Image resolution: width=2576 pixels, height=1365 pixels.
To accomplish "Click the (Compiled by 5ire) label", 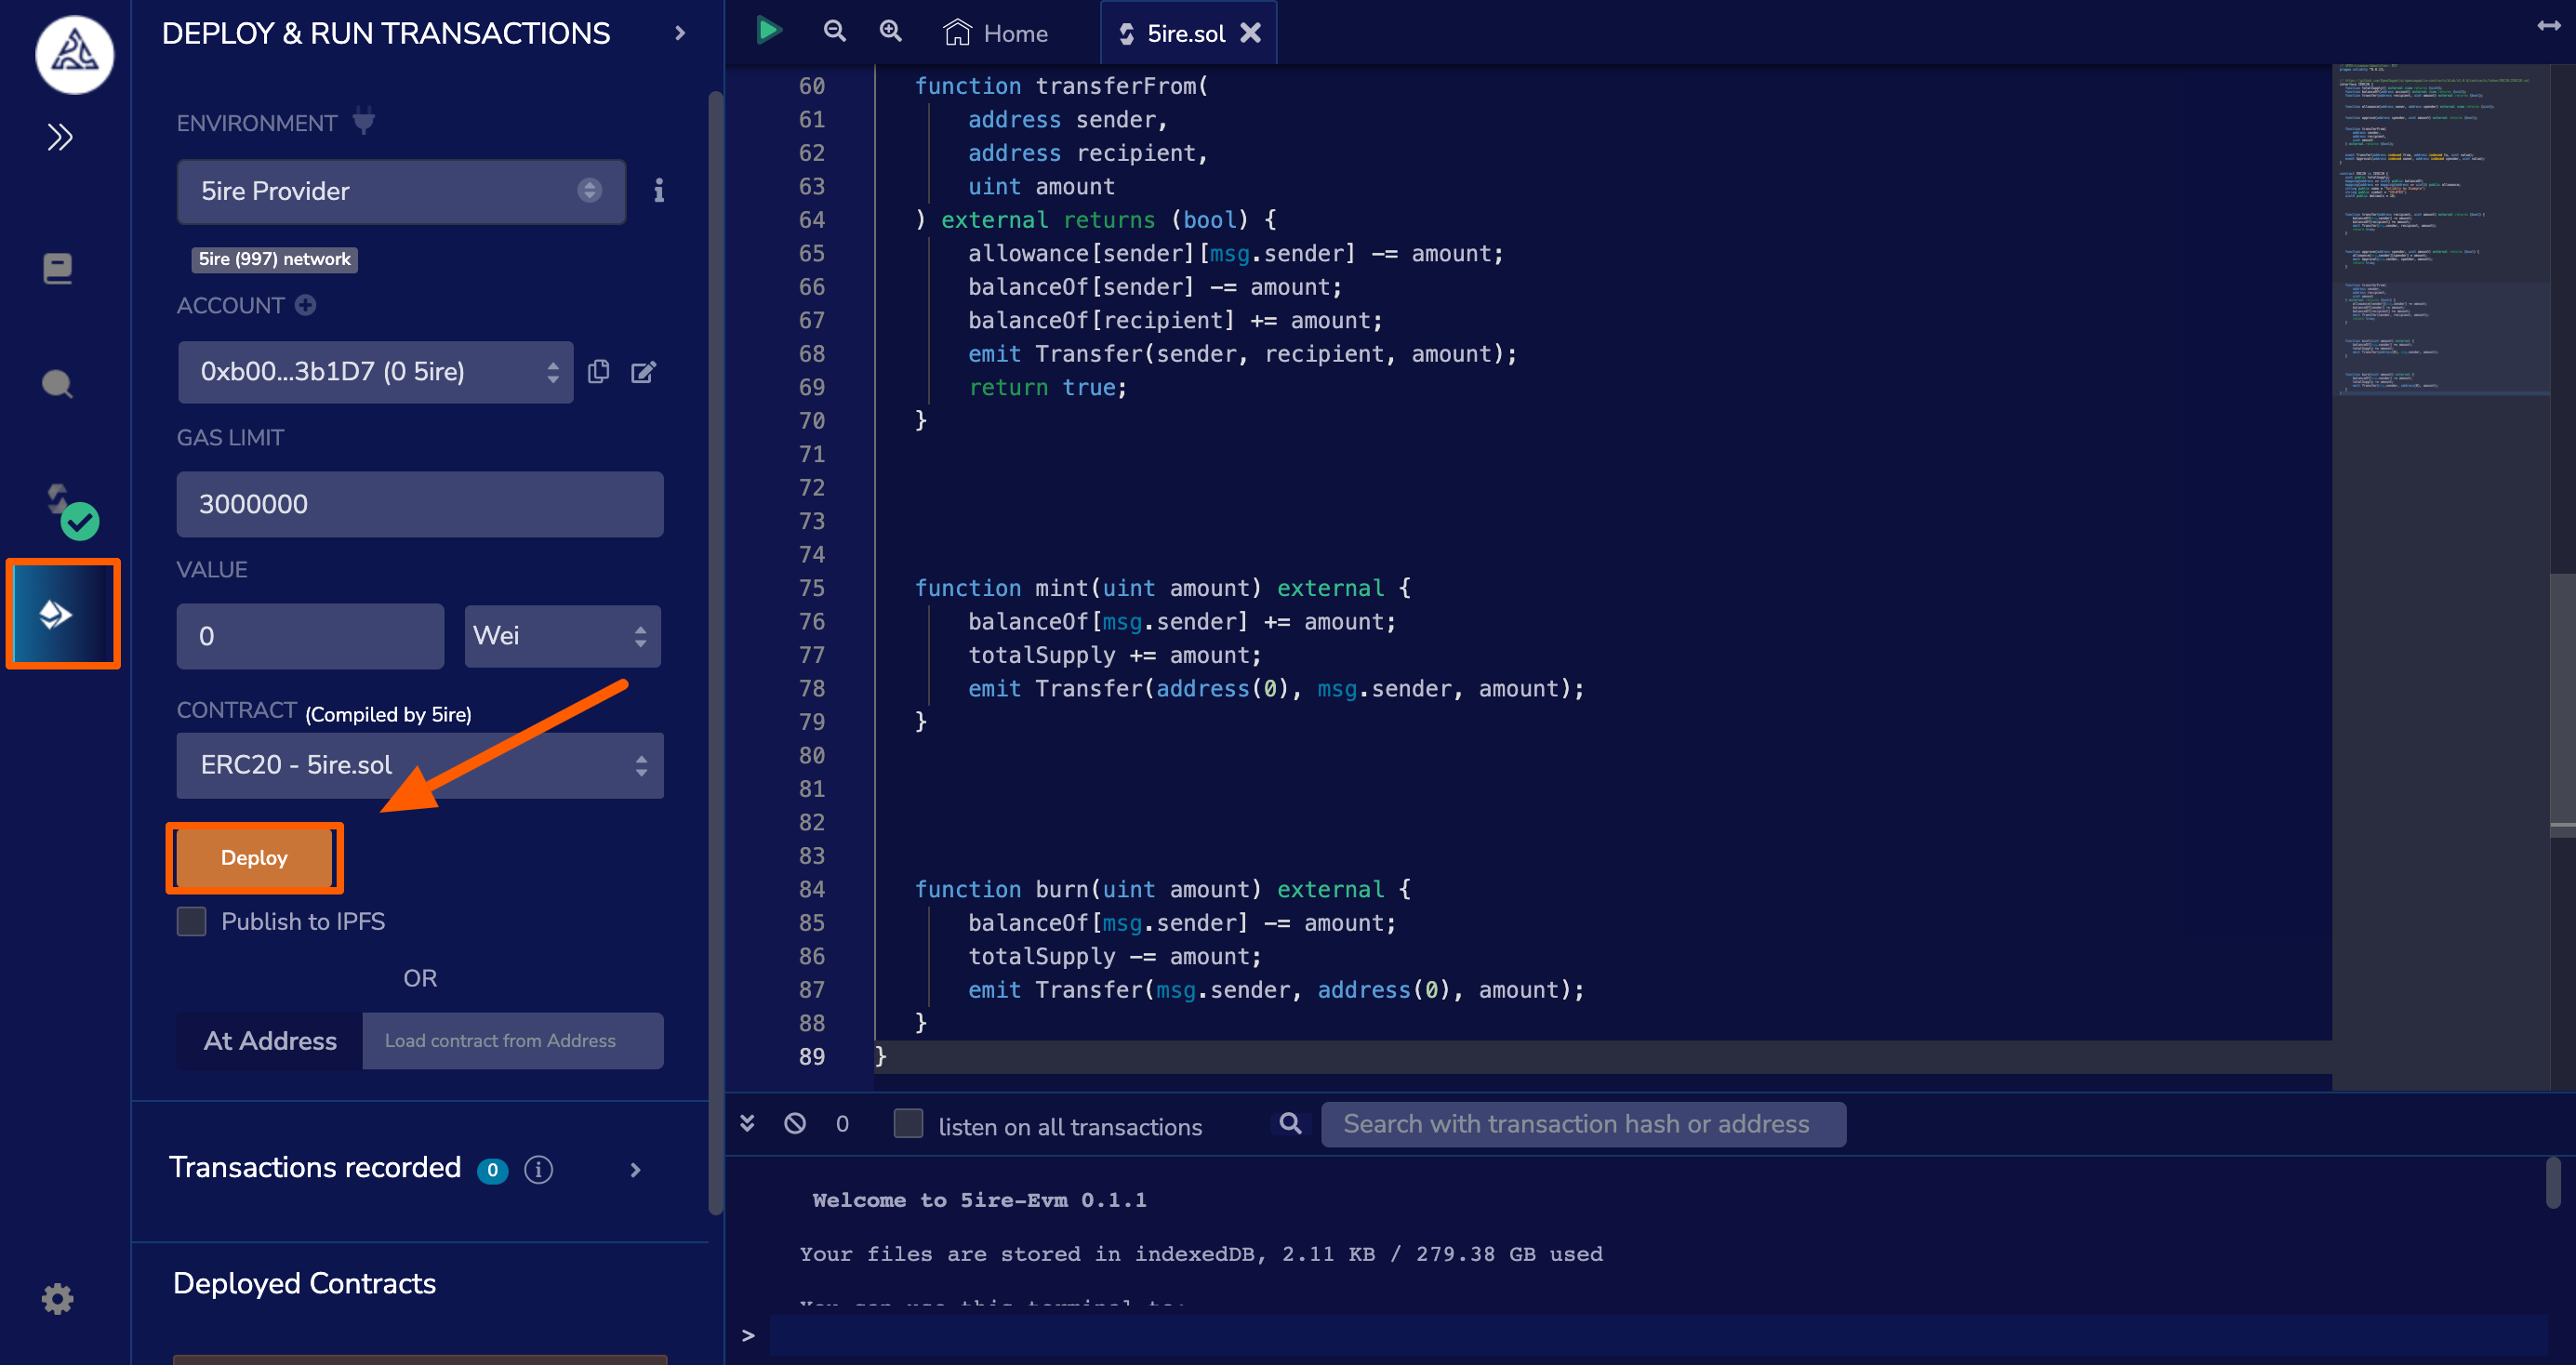I will [x=388, y=714].
